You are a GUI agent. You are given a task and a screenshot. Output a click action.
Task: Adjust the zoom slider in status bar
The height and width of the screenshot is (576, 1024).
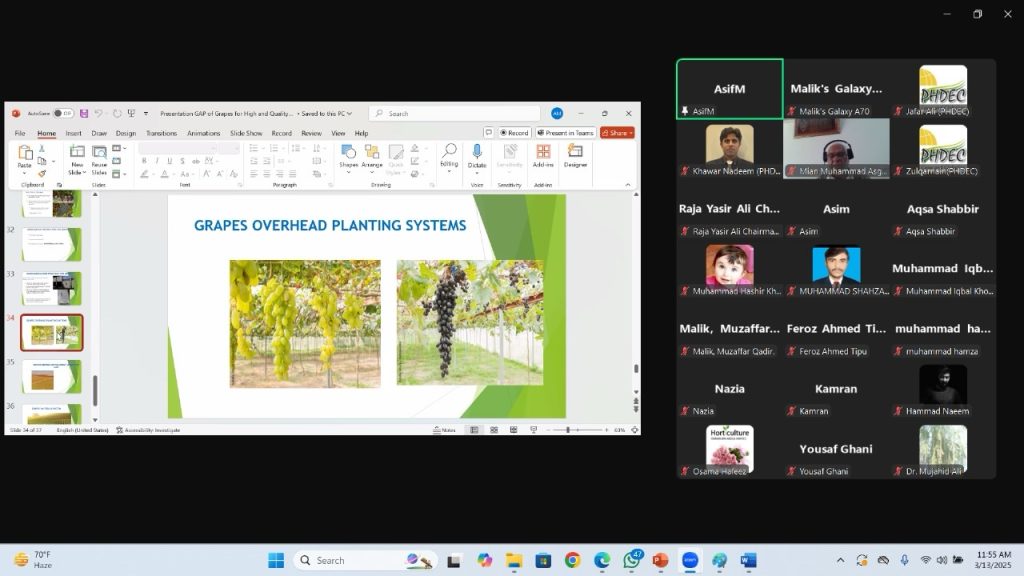point(568,430)
